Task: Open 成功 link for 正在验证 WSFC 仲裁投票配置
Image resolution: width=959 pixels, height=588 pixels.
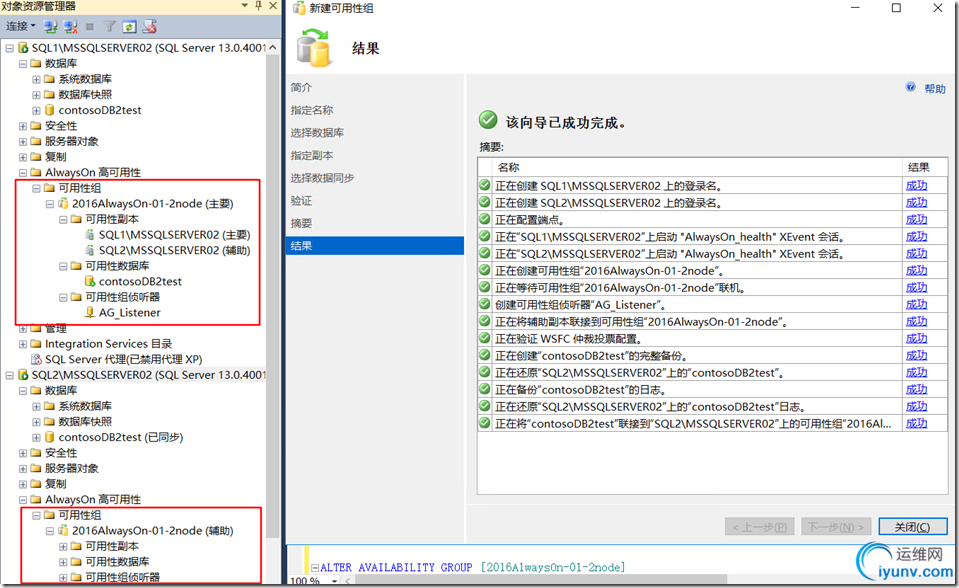Action: point(916,338)
